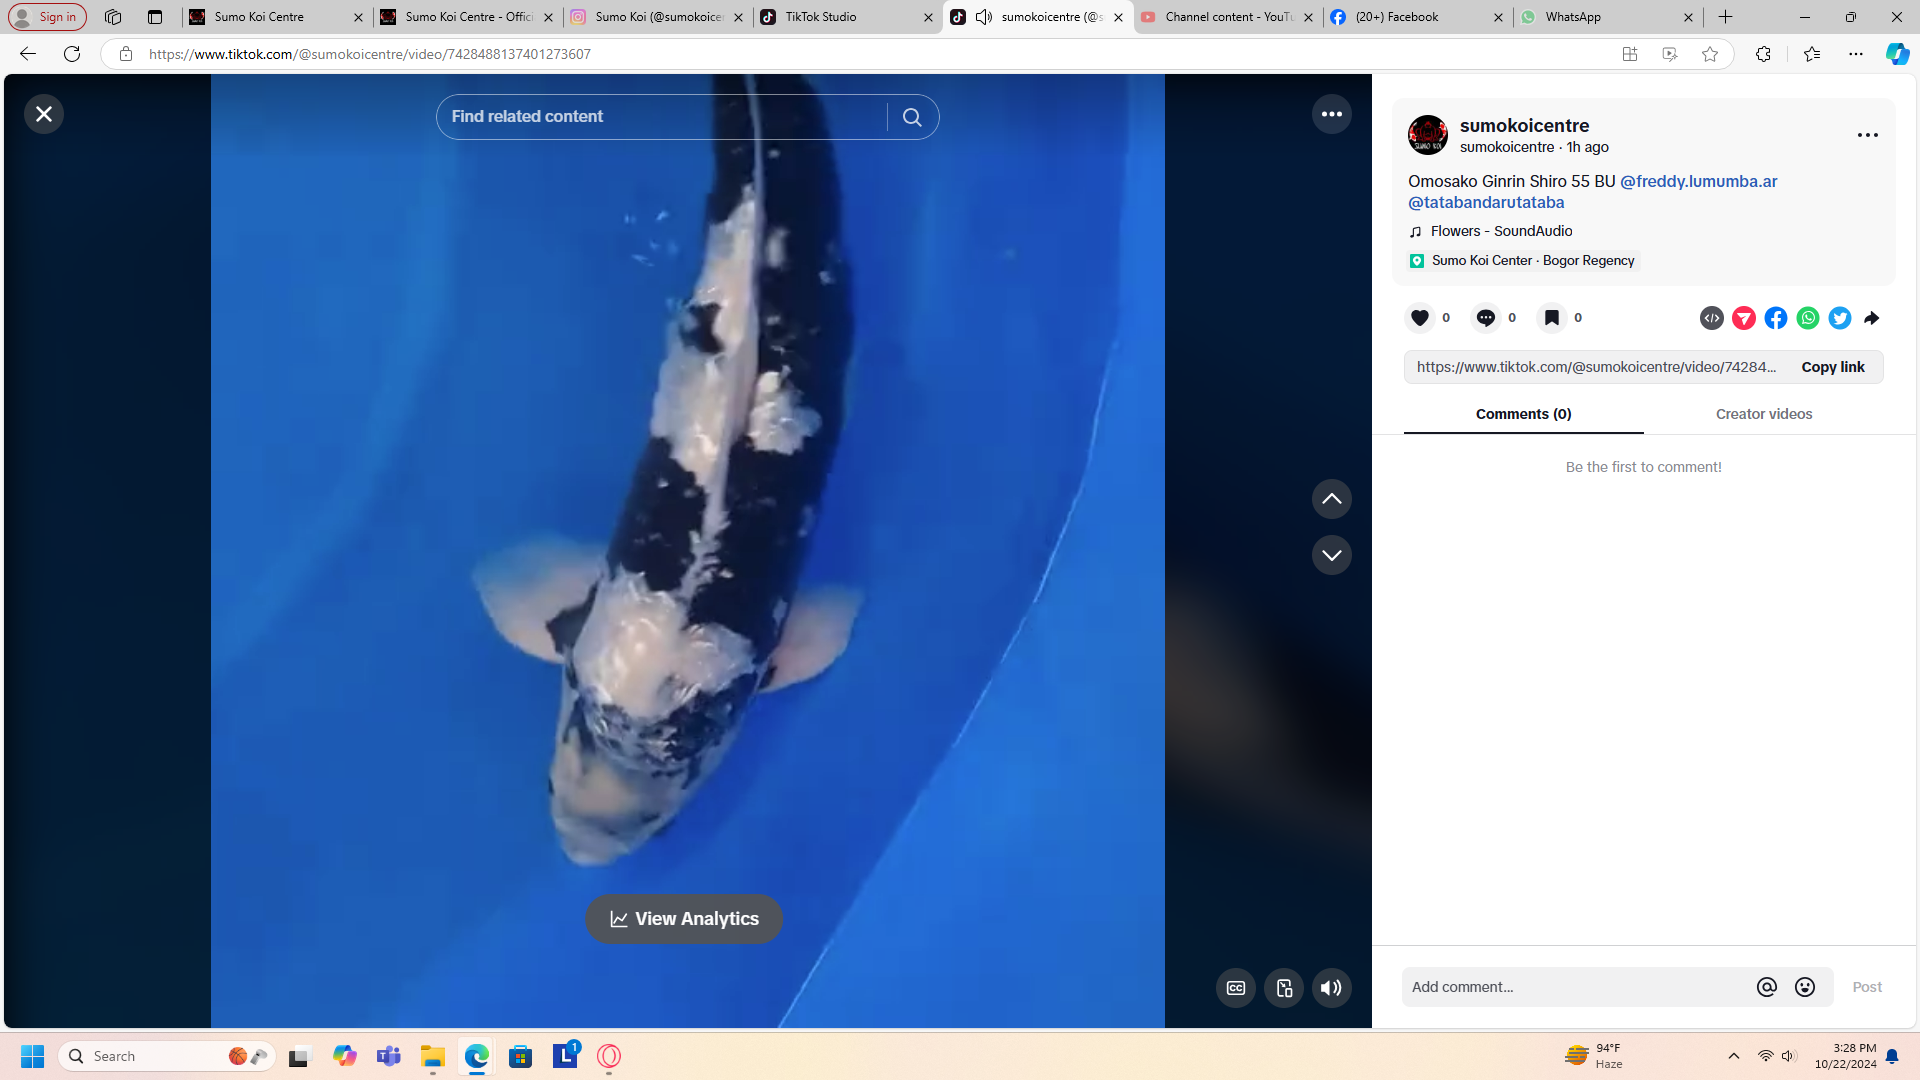
Task: Bookmark the video to favorites
Action: pos(1551,318)
